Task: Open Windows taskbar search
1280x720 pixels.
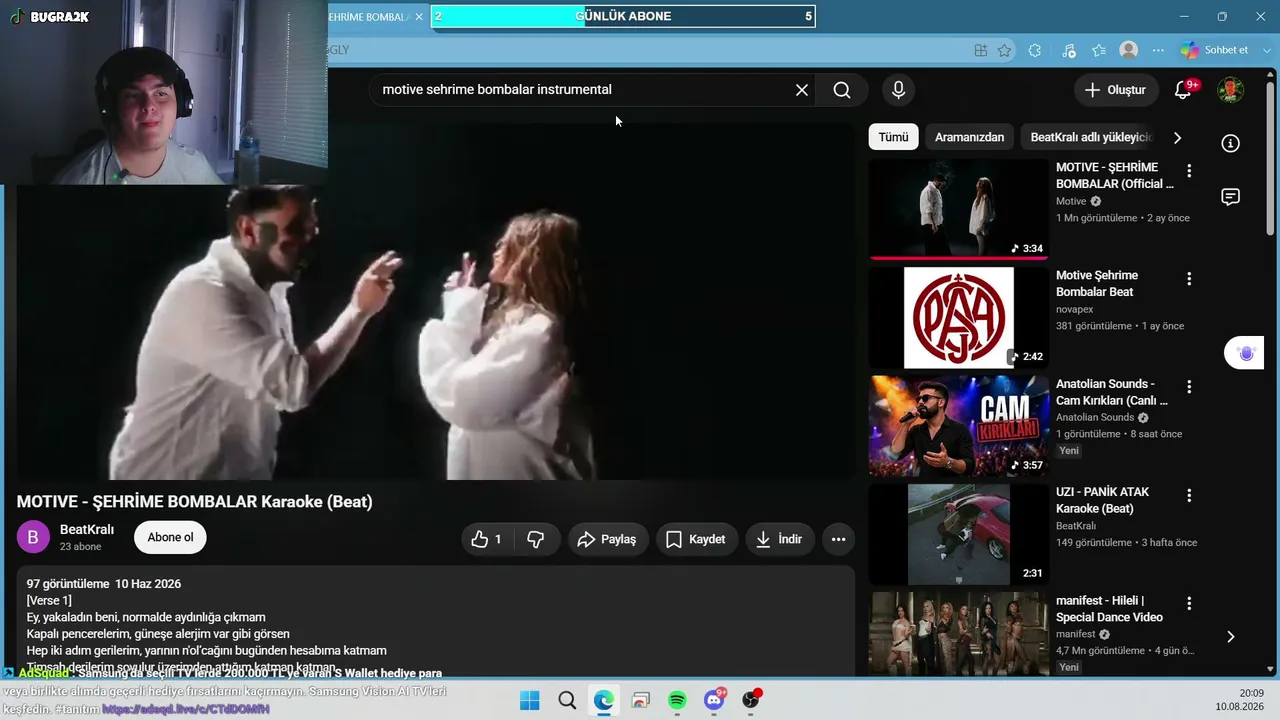Action: pos(567,700)
